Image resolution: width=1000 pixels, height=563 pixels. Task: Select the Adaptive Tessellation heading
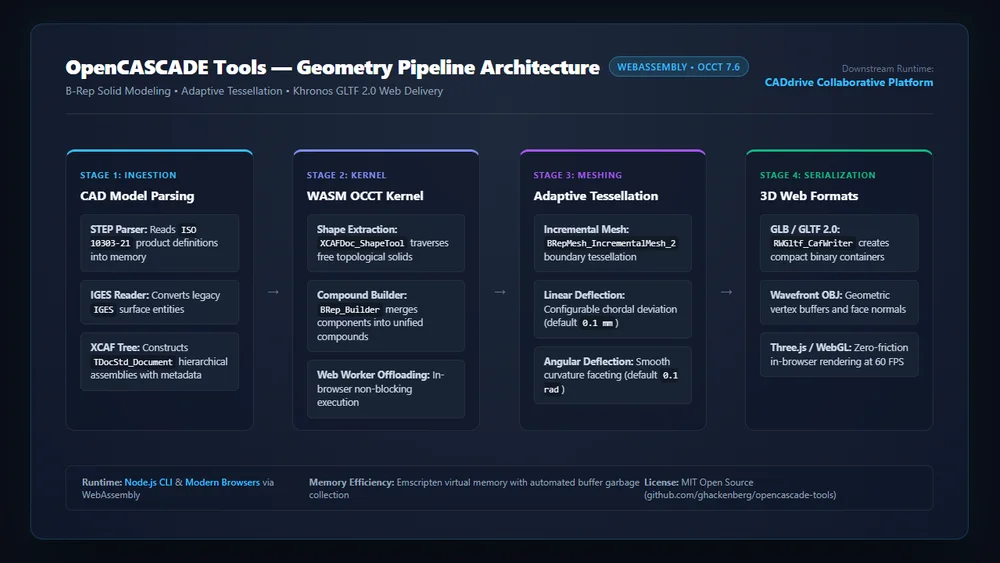pos(596,196)
